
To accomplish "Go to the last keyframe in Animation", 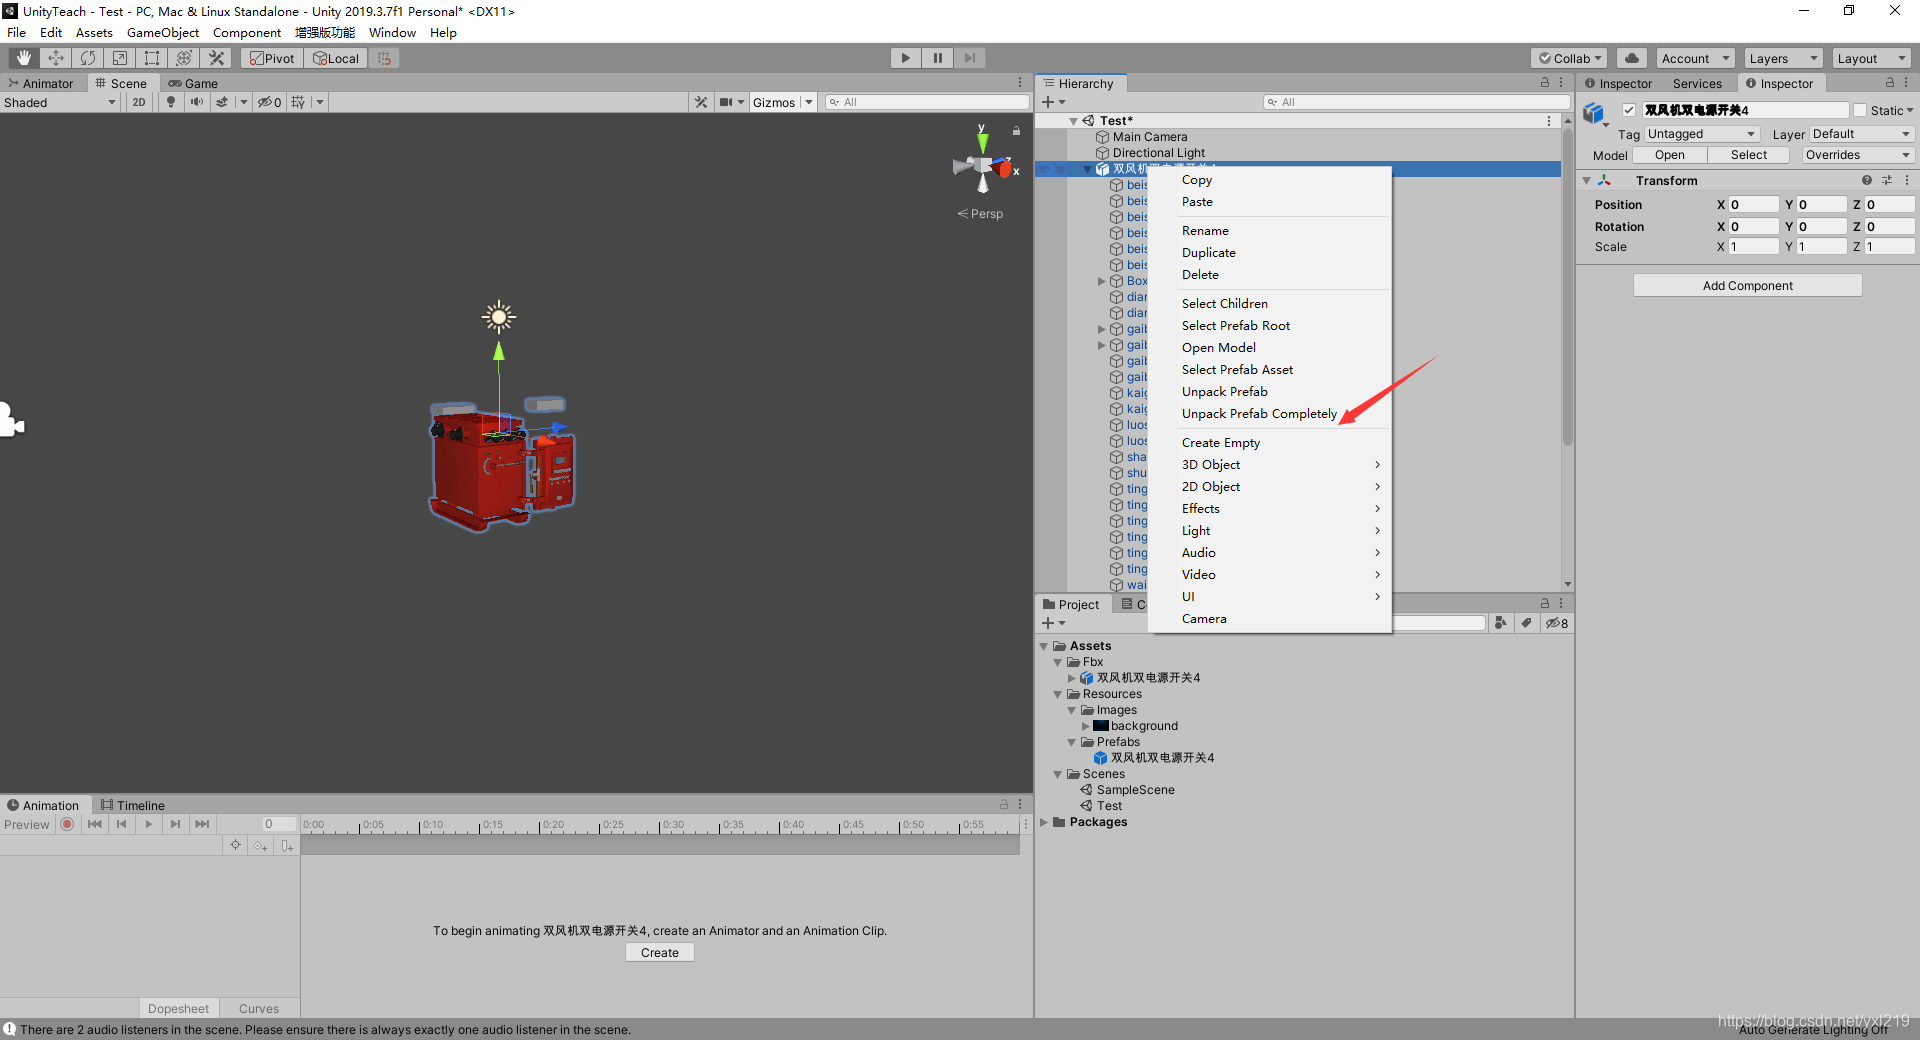I will 203,824.
